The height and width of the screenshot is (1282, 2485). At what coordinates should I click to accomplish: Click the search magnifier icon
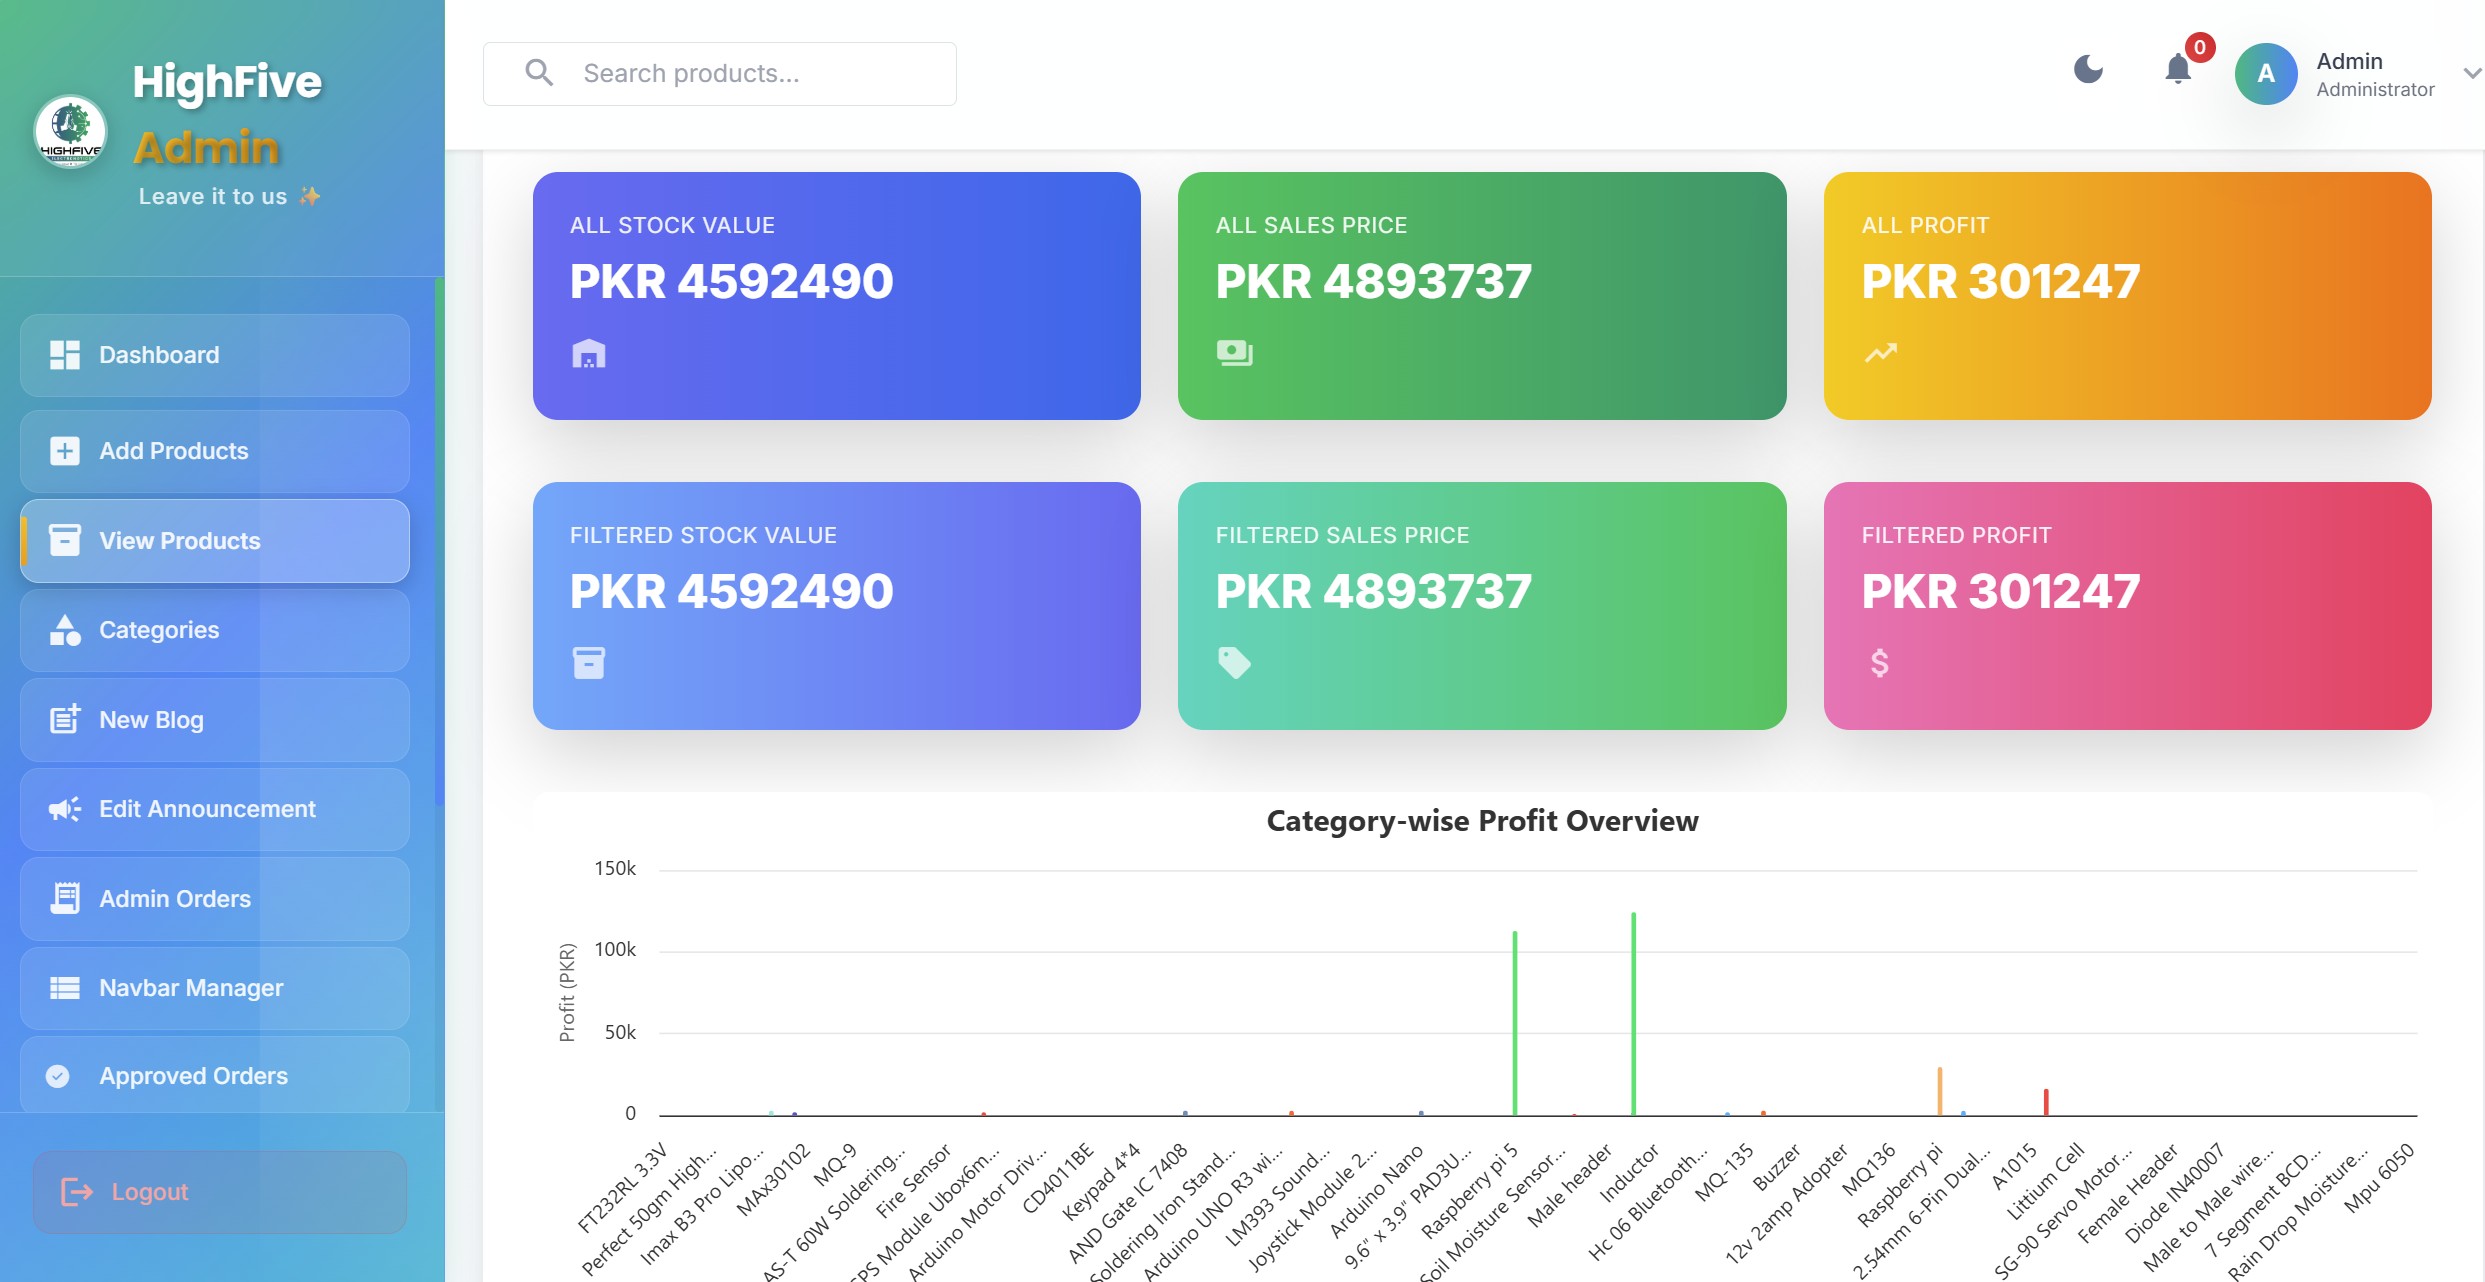click(539, 73)
